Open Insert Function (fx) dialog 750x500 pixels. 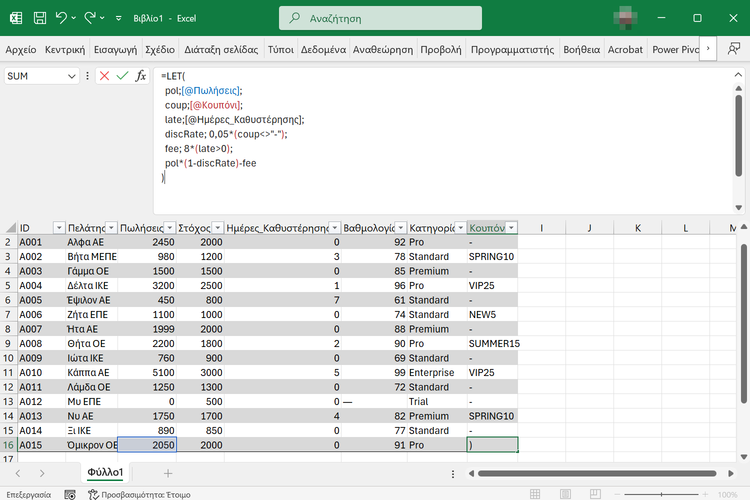[x=141, y=76]
